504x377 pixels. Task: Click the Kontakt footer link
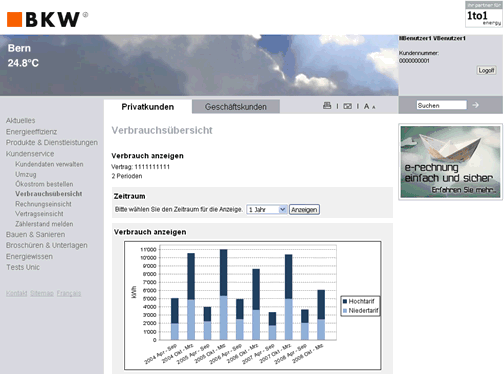pos(17,293)
